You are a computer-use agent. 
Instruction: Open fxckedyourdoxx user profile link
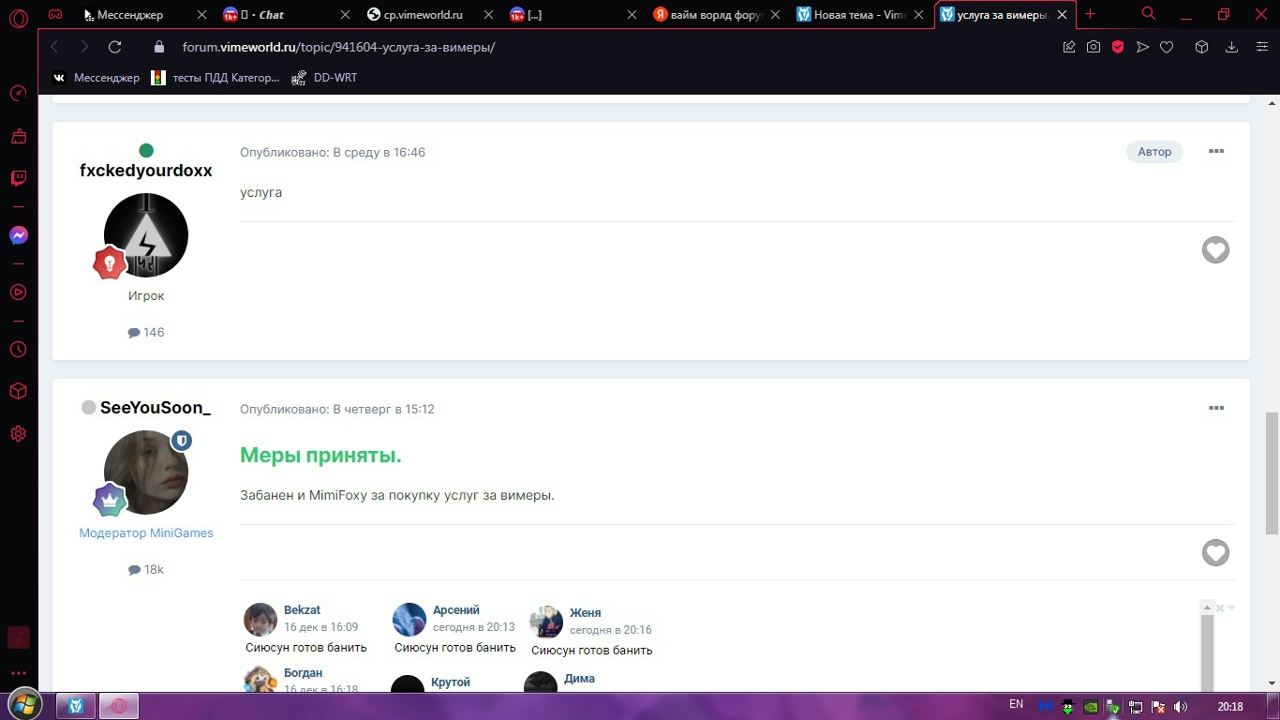146,171
